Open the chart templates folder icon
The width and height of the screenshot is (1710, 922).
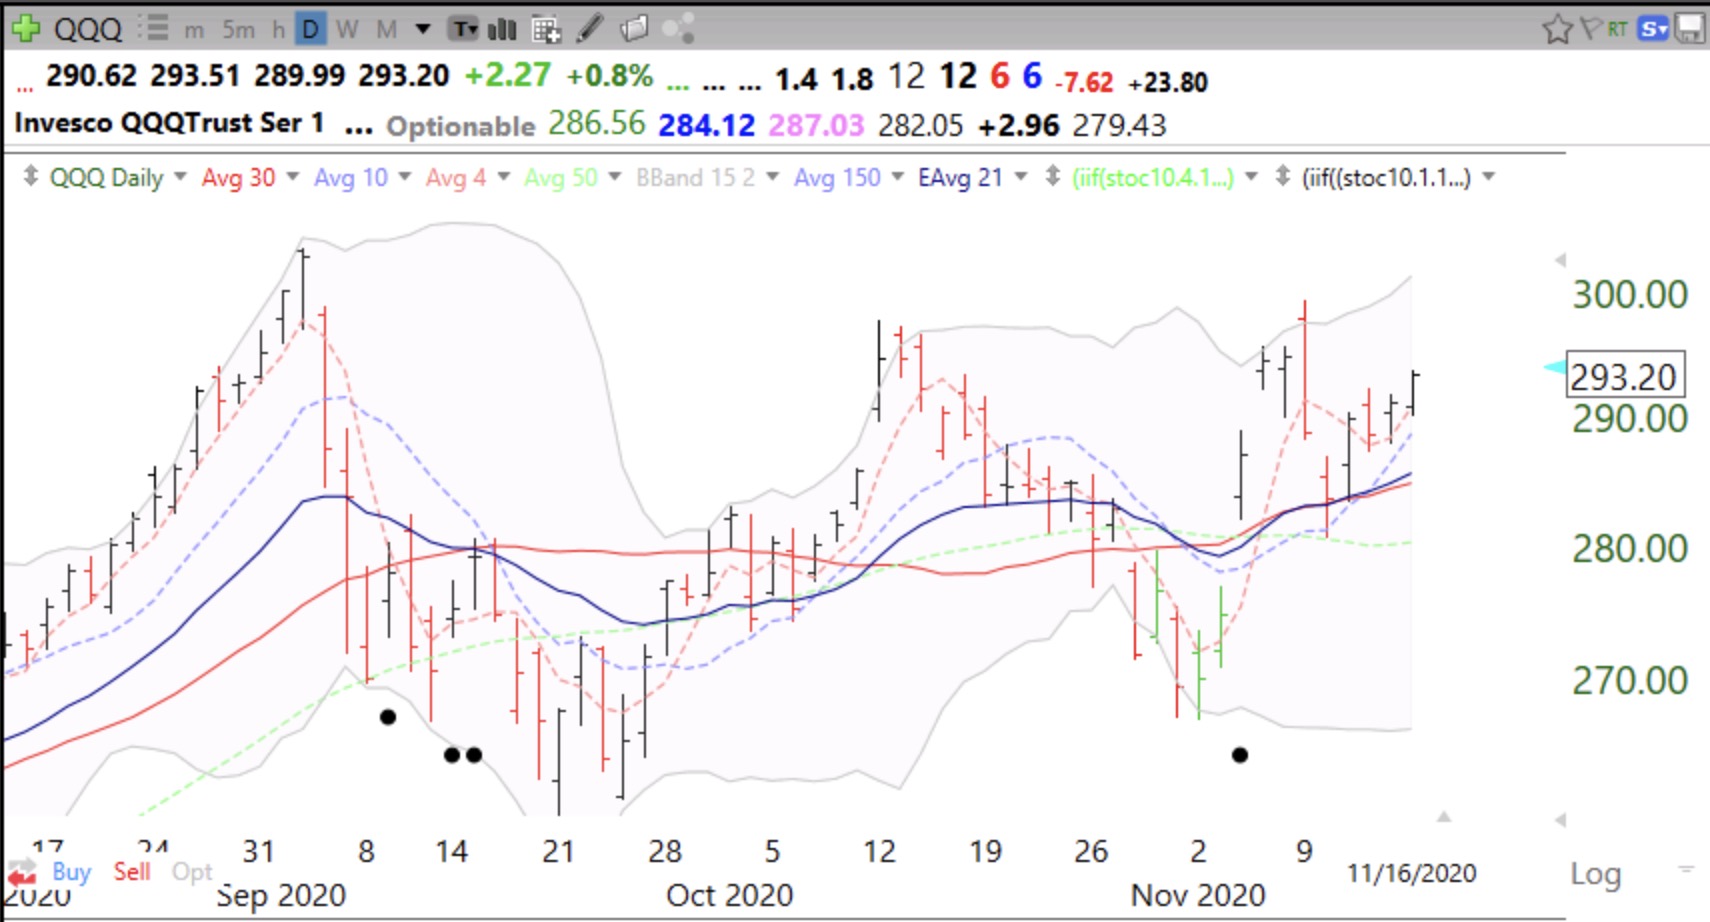tap(634, 28)
